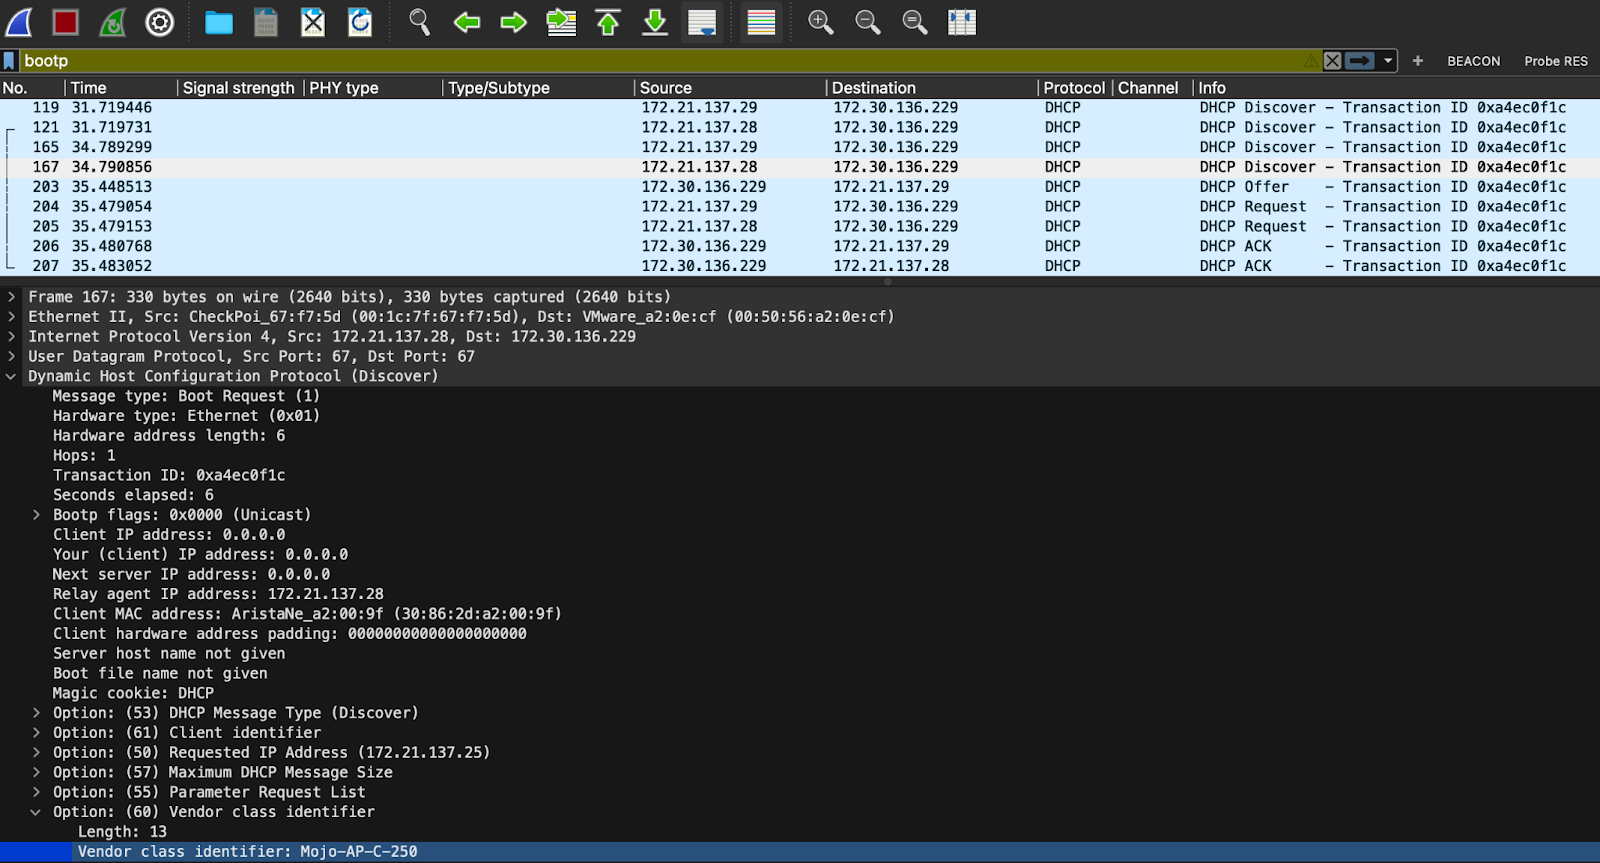Screen dimensions: 1600x863
Task: Select packet 165 in the list
Action: pyautogui.click(x=800, y=147)
